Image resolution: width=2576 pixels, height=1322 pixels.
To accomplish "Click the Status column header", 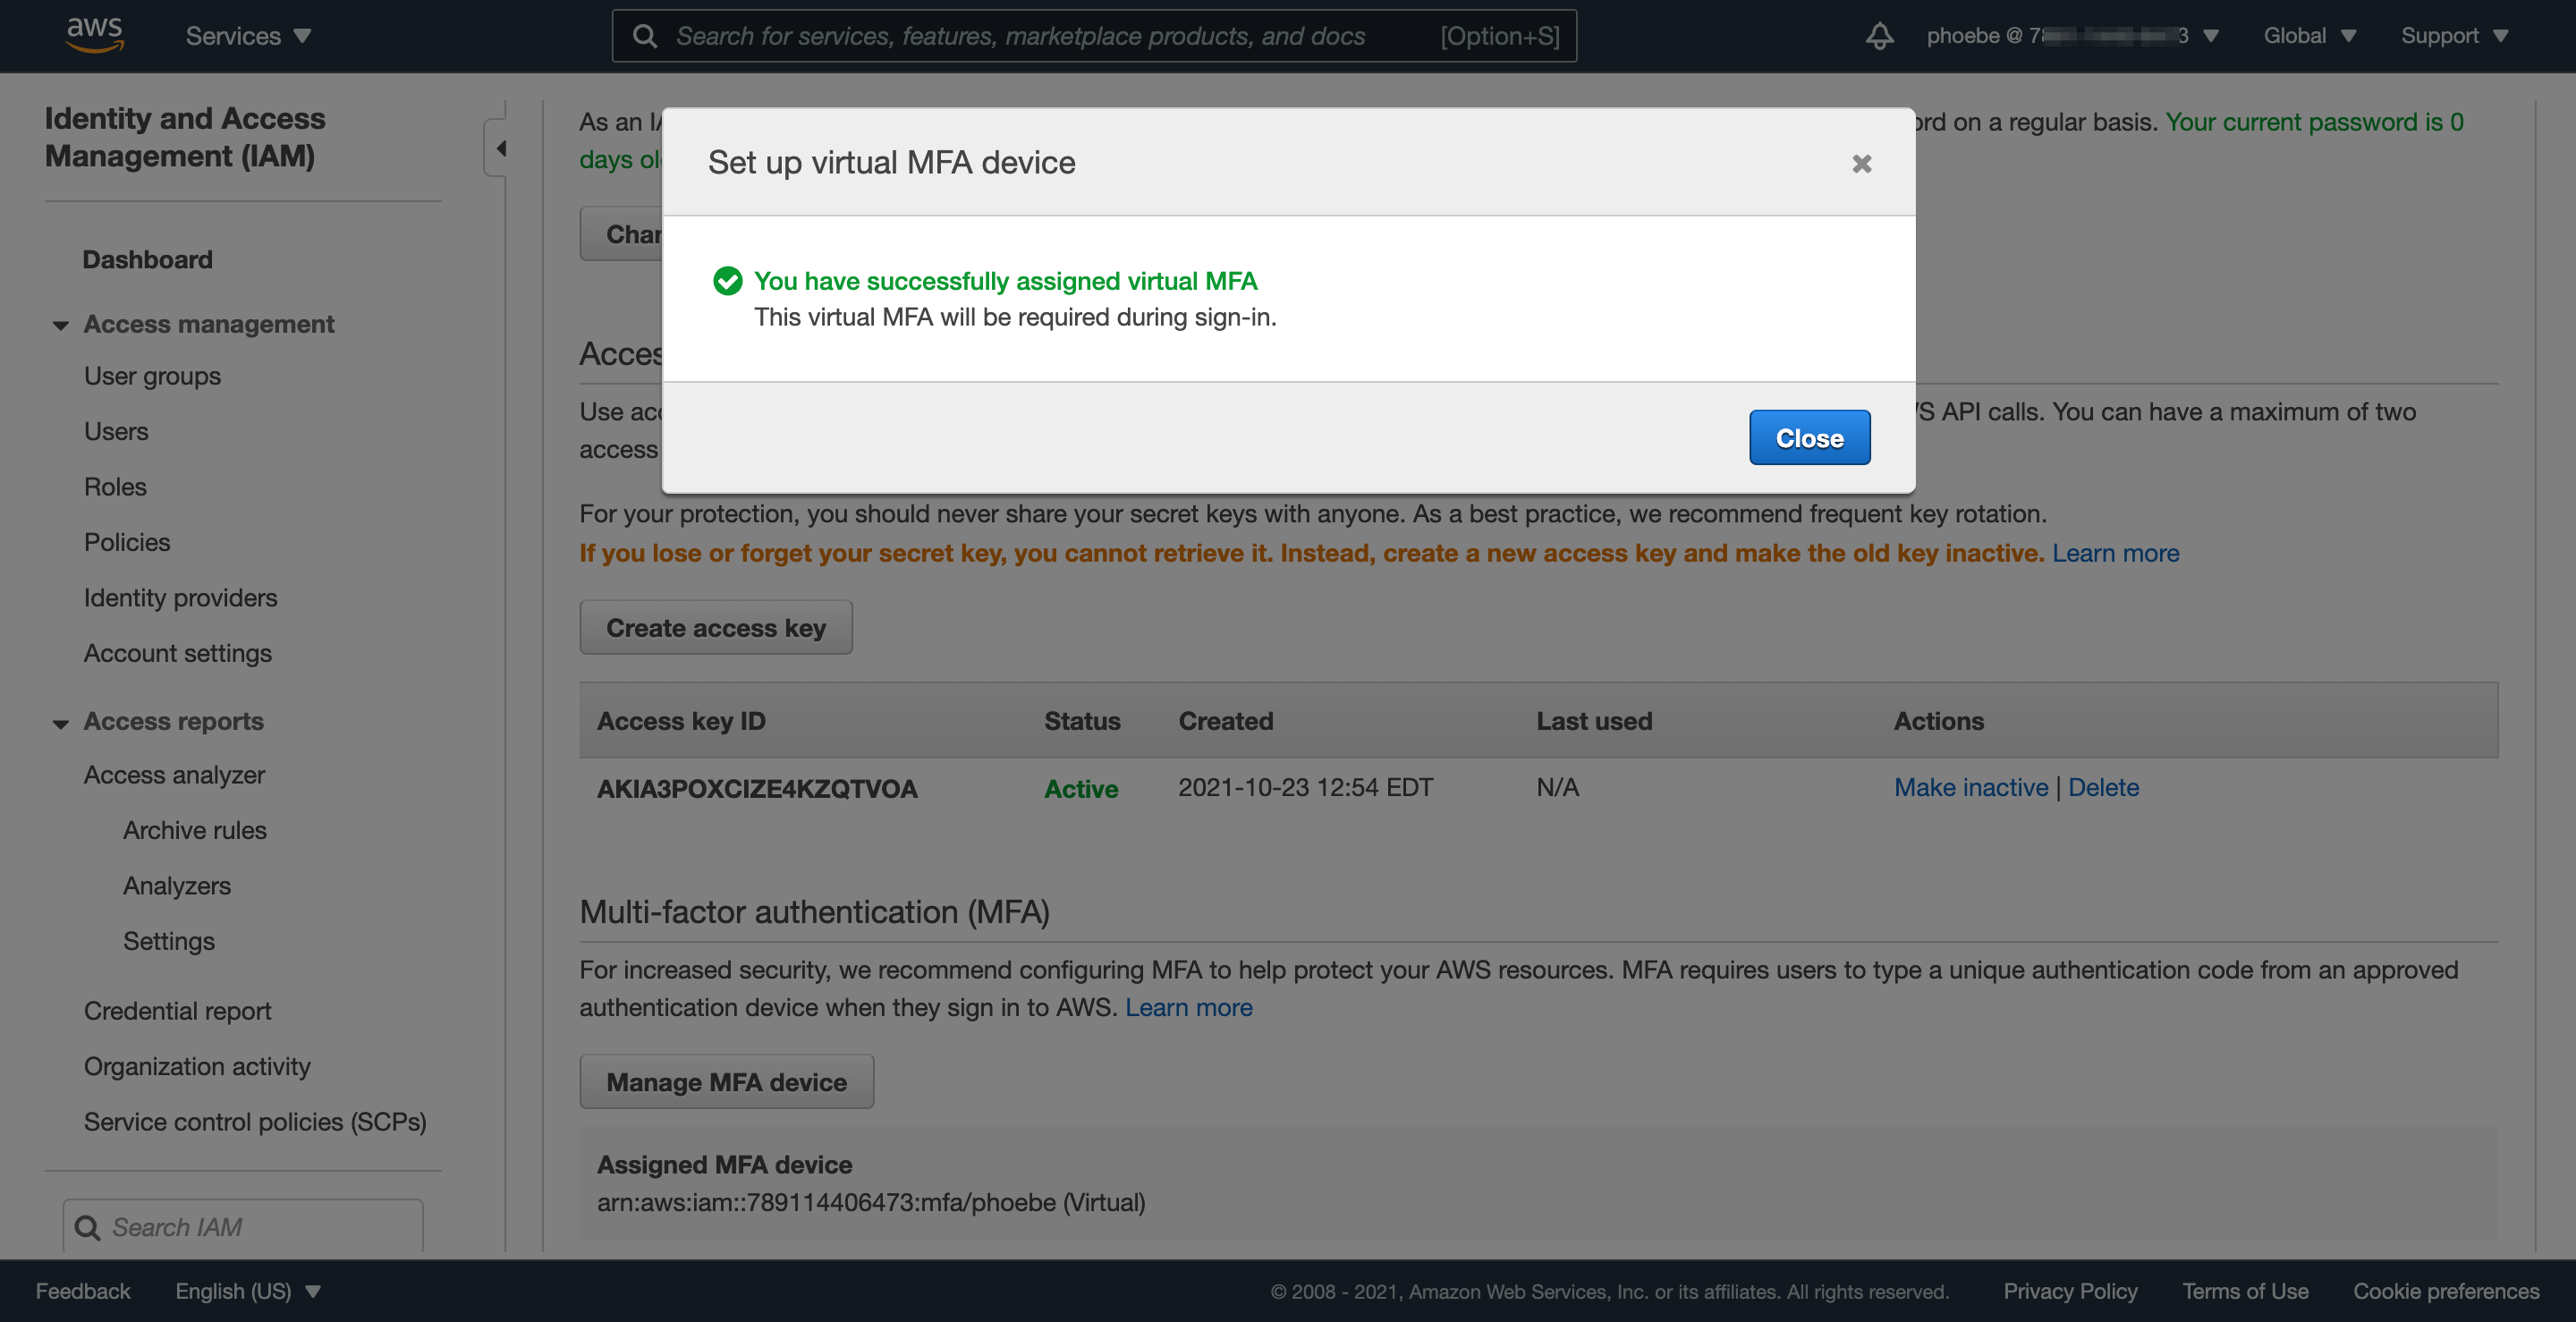I will click(1082, 721).
